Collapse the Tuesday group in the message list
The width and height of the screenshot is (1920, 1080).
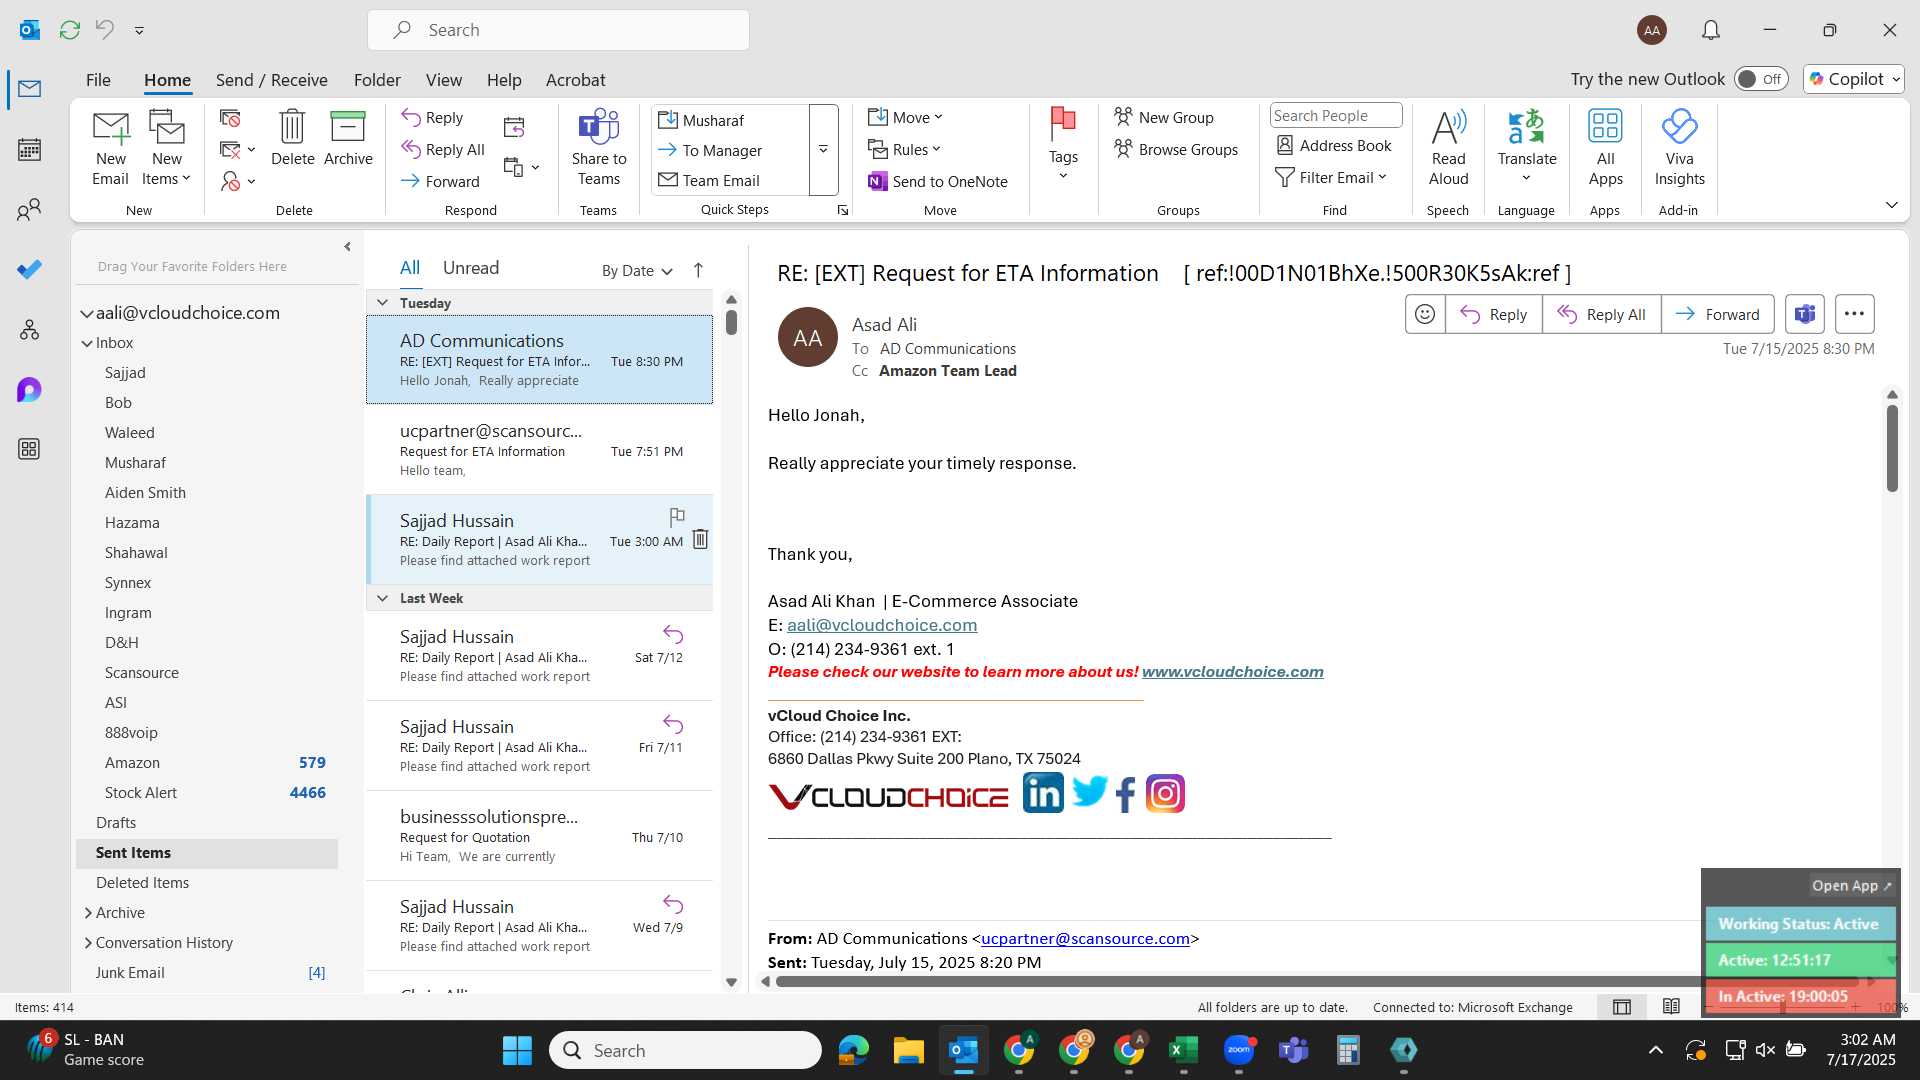[x=382, y=302]
